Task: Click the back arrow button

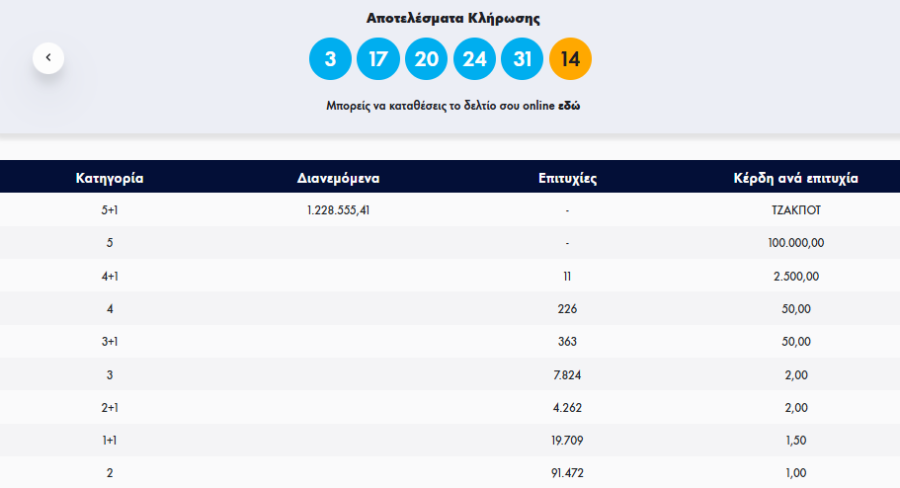Action: pos(48,58)
